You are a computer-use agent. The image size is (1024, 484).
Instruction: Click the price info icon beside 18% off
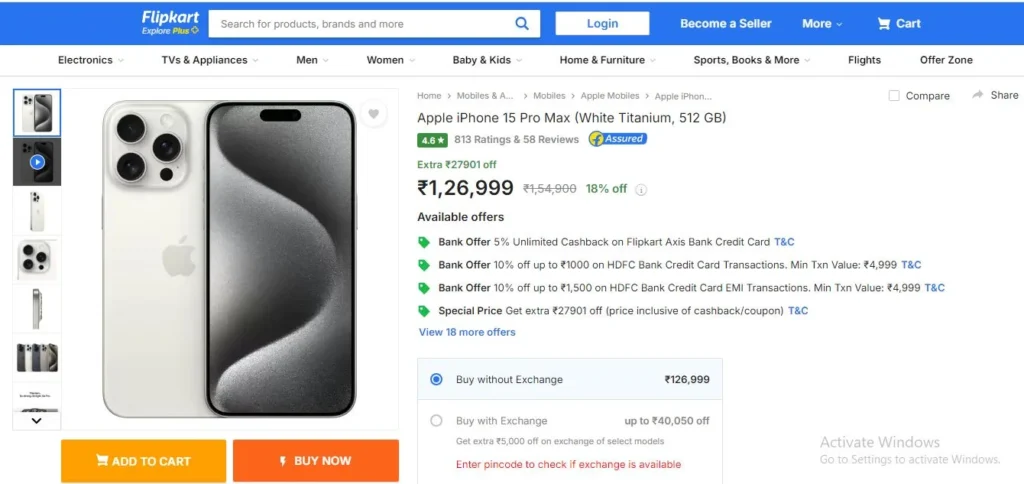641,189
